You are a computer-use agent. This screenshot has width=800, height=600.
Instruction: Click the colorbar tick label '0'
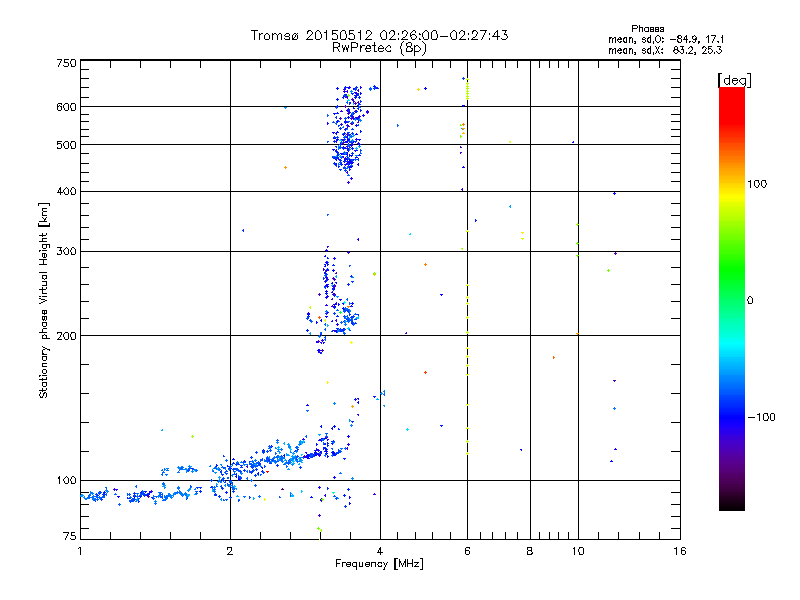(749, 300)
